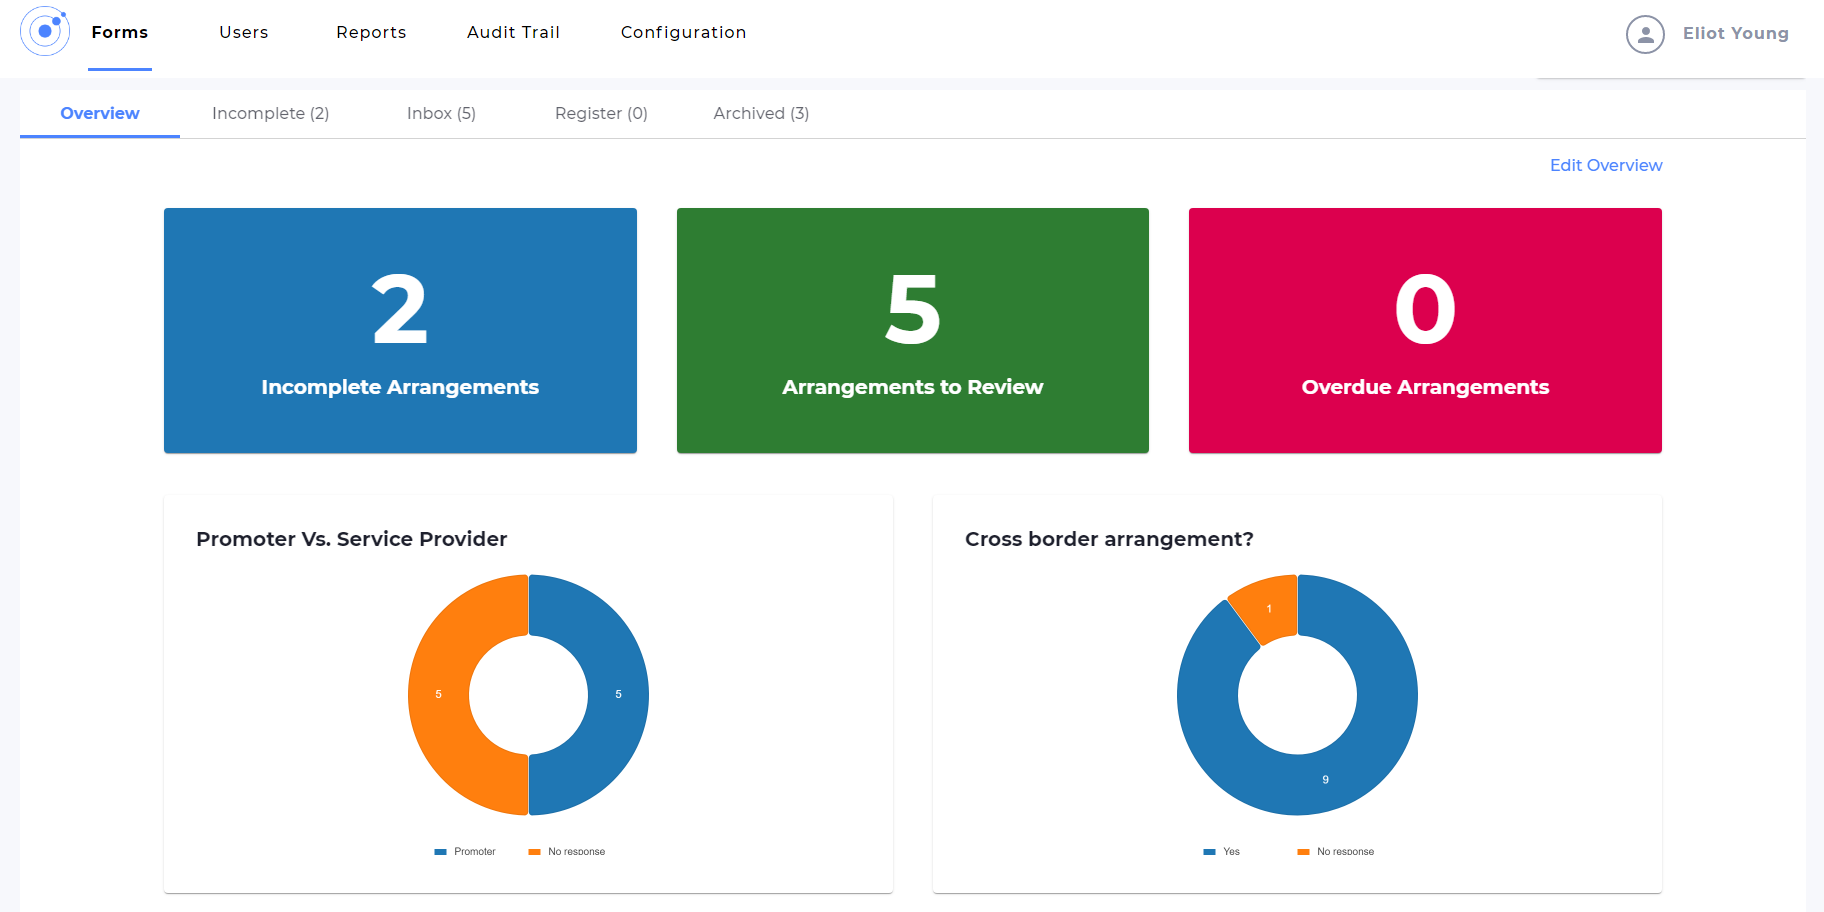Toggle No response legend in Promoter chart
The width and height of the screenshot is (1824, 912).
pyautogui.click(x=567, y=852)
